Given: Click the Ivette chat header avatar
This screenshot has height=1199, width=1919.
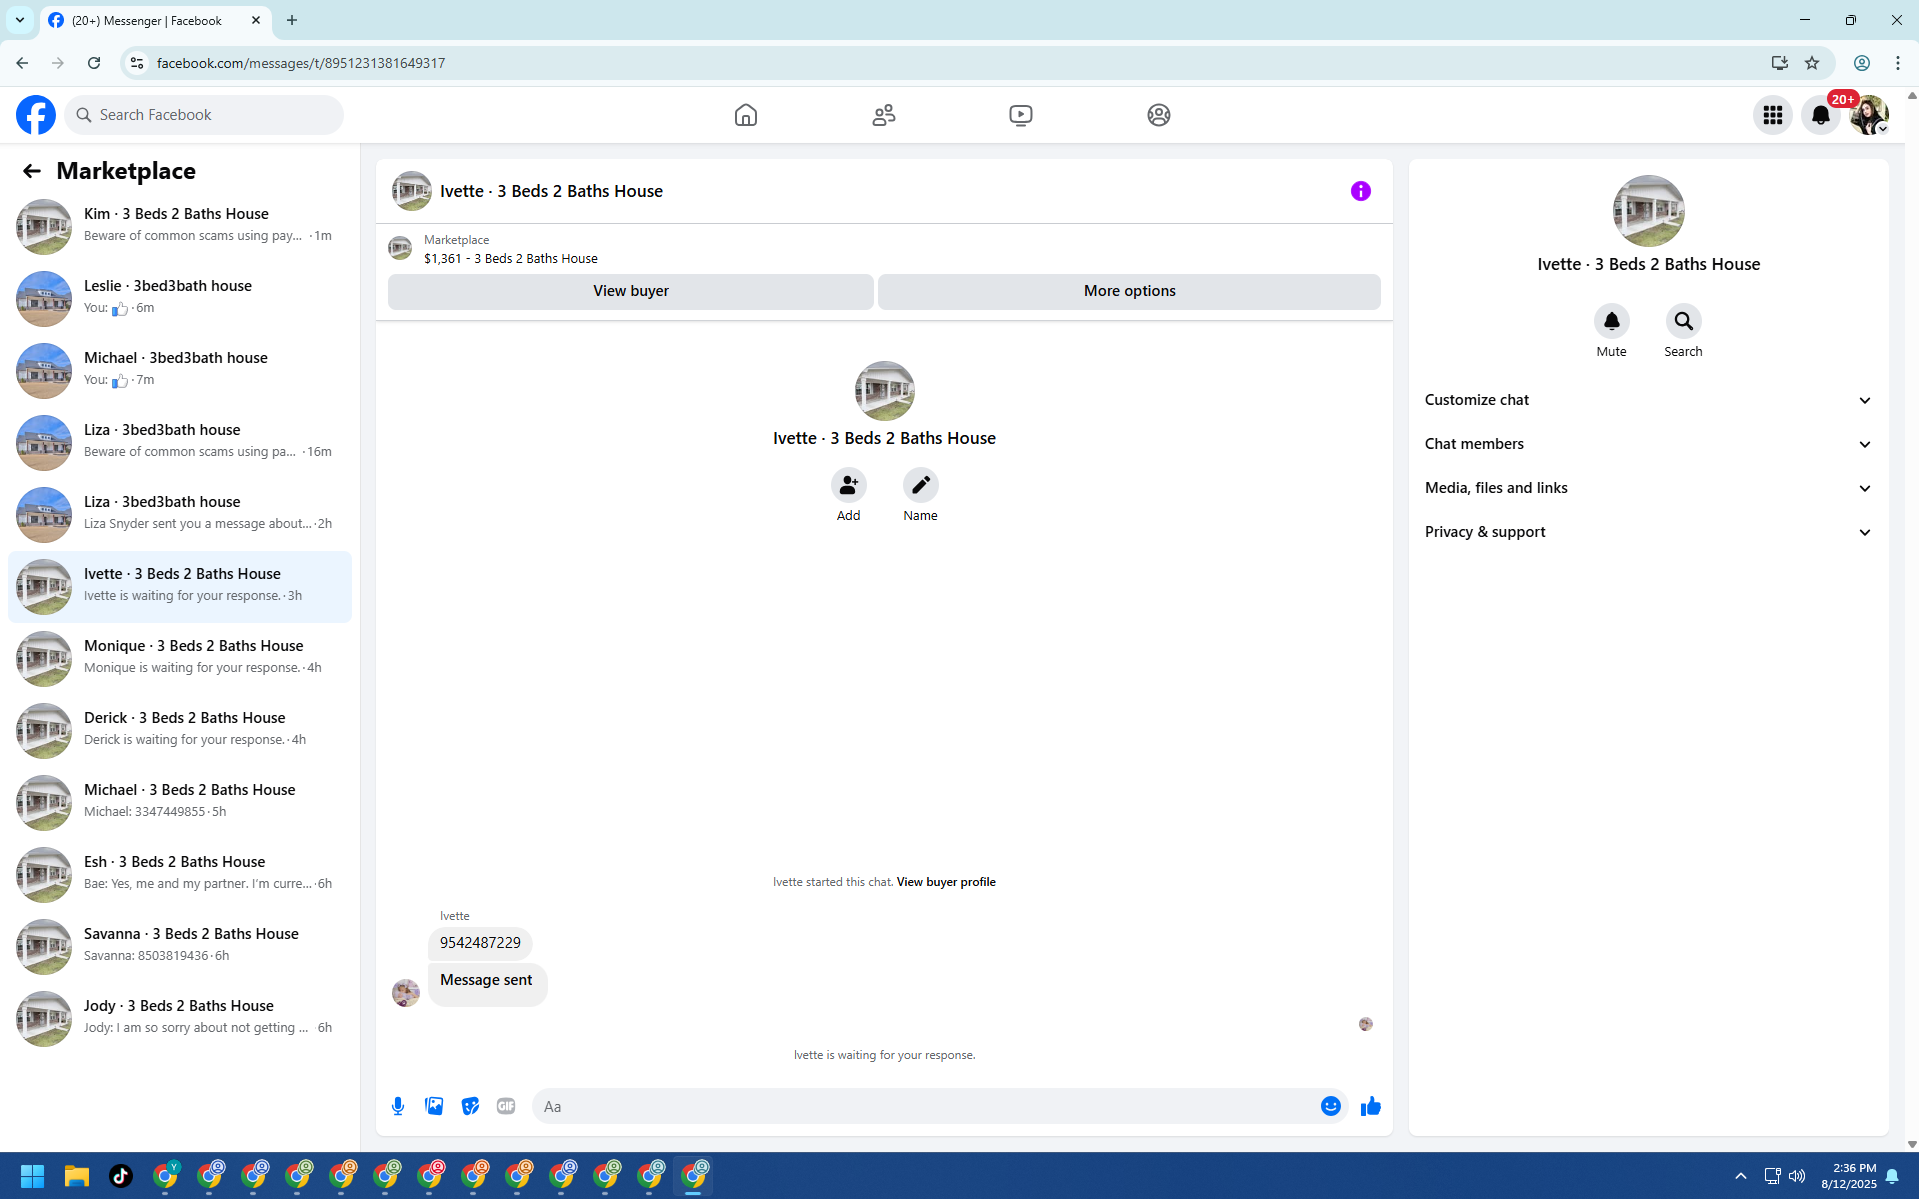Looking at the screenshot, I should click(x=411, y=191).
